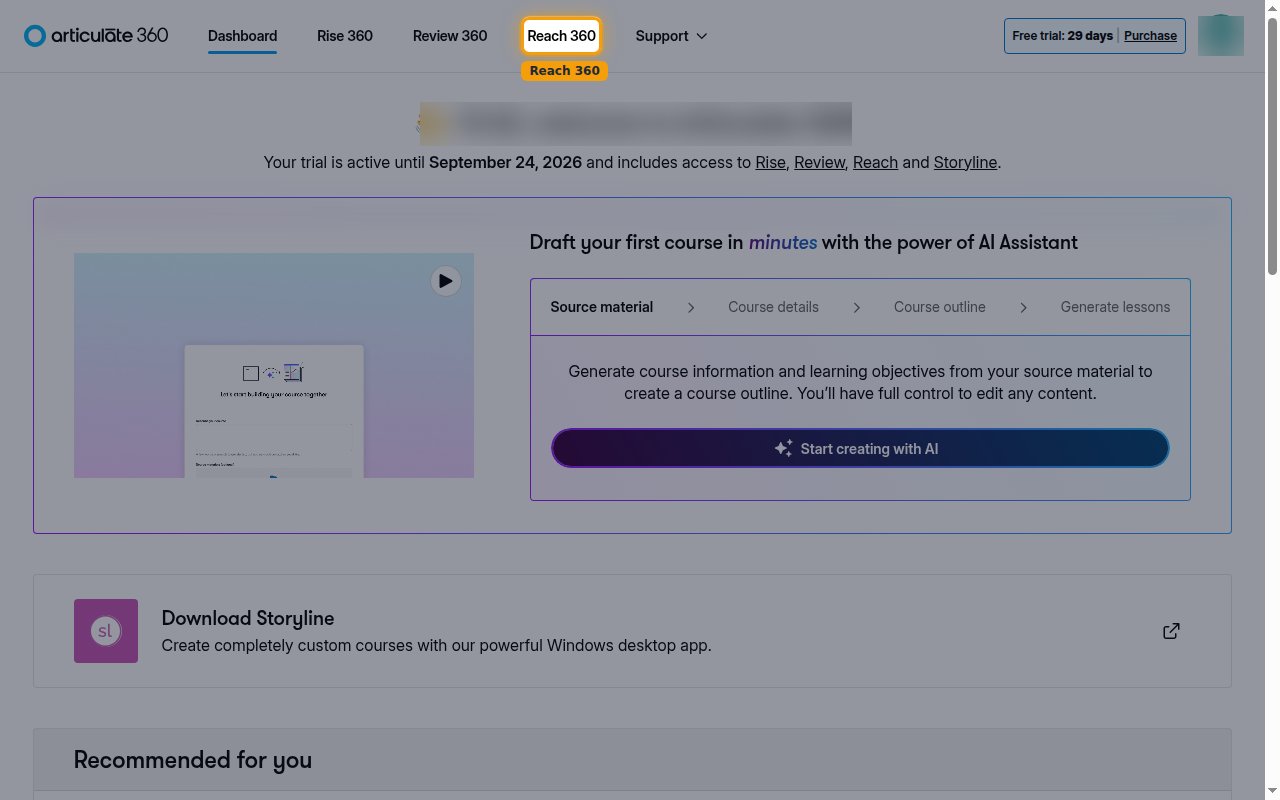The height and width of the screenshot is (800, 1280).
Task: Click the Storyline app icon
Action: 106,631
